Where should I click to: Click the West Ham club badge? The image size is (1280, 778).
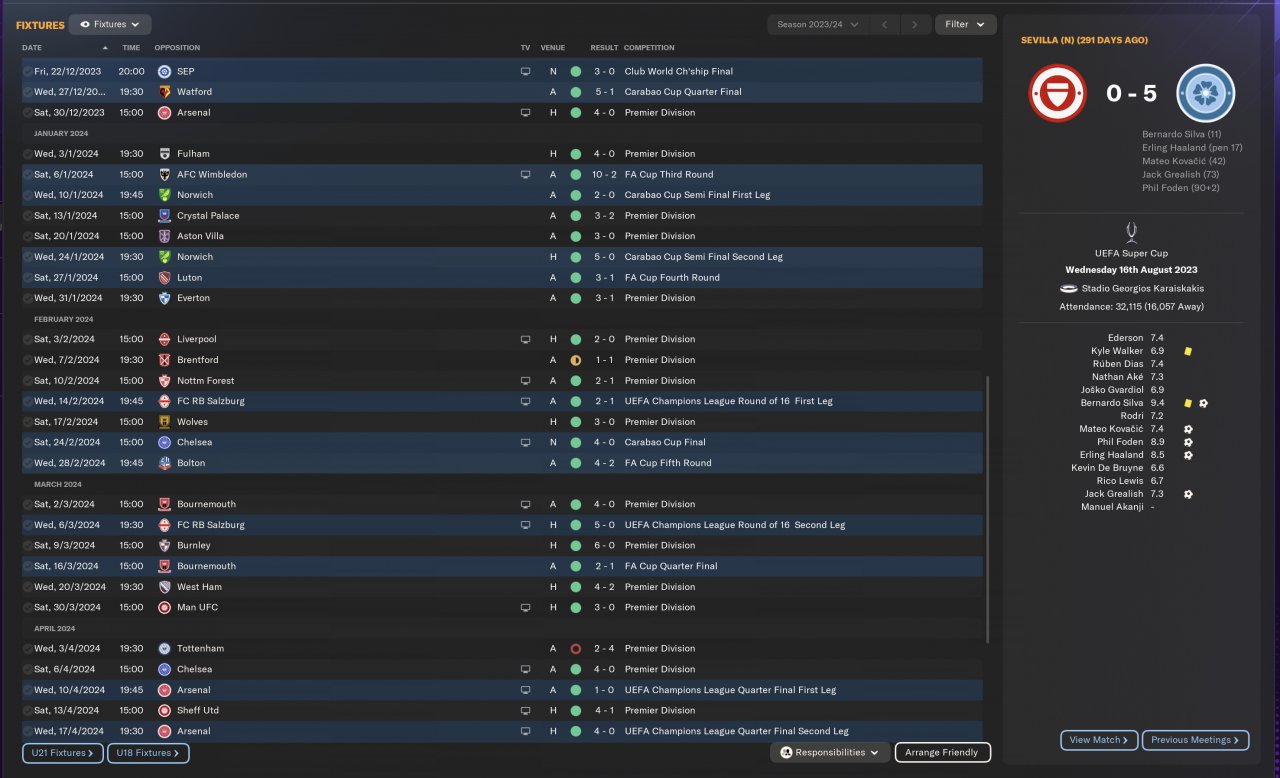[x=165, y=587]
